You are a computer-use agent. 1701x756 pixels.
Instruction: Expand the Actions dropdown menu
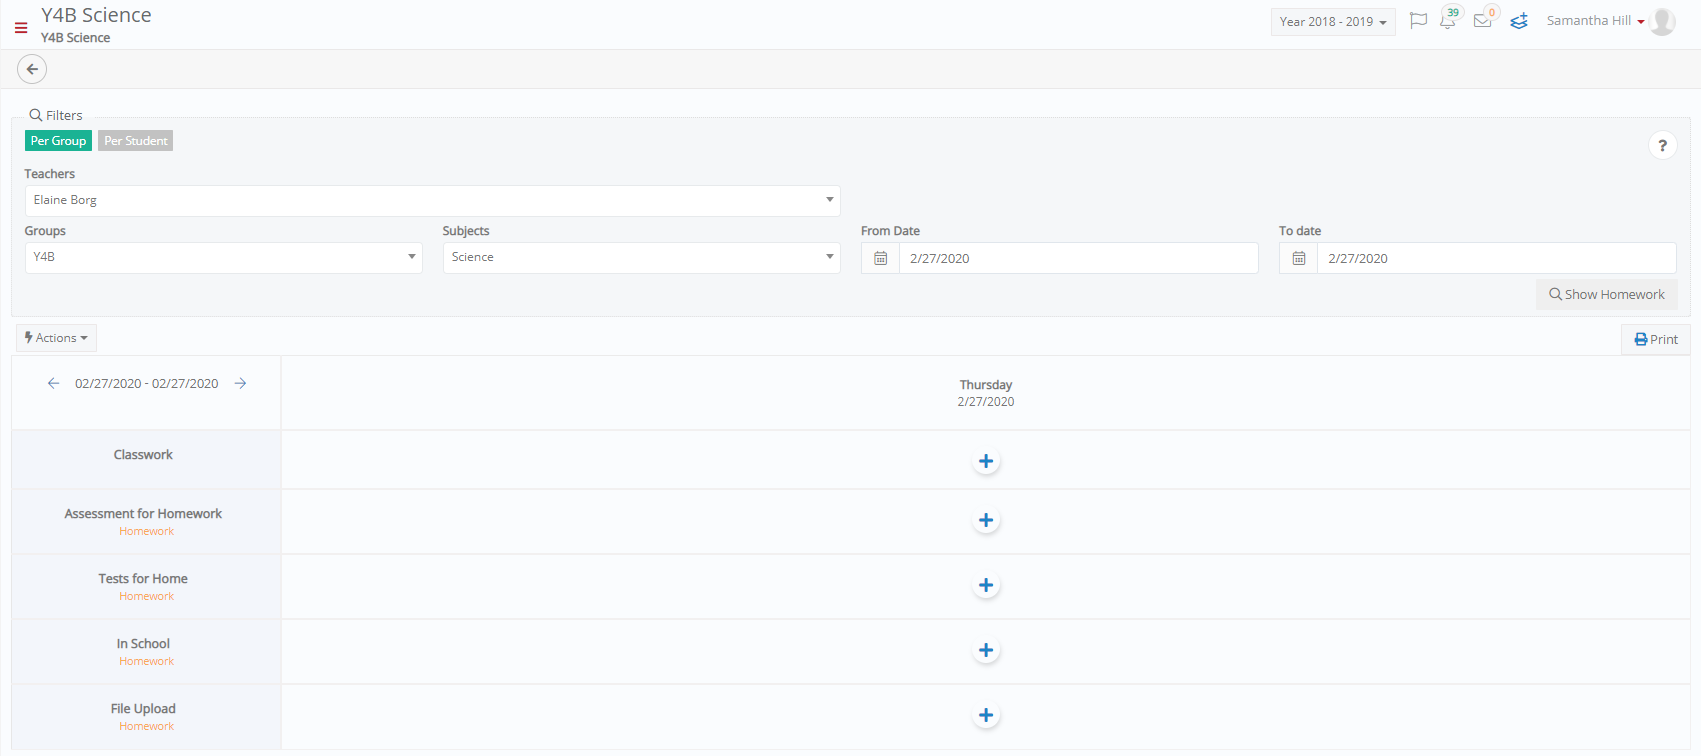(56, 338)
